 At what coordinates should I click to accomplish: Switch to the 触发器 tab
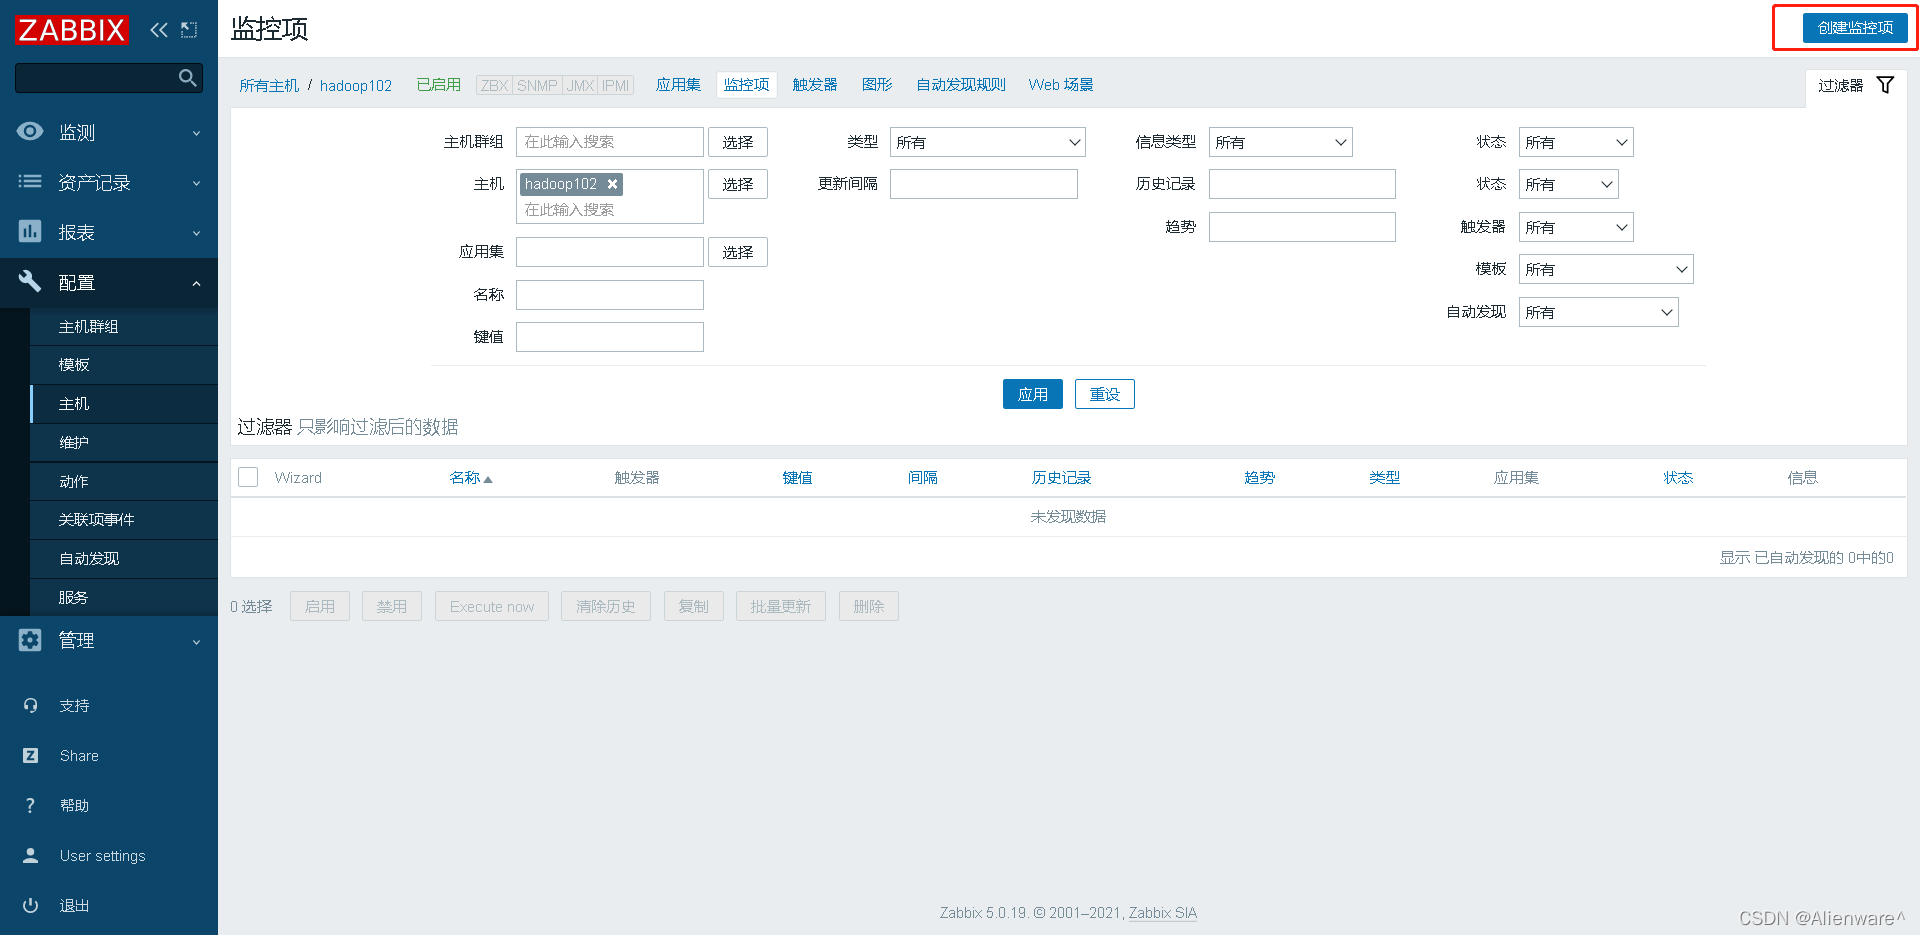(815, 85)
